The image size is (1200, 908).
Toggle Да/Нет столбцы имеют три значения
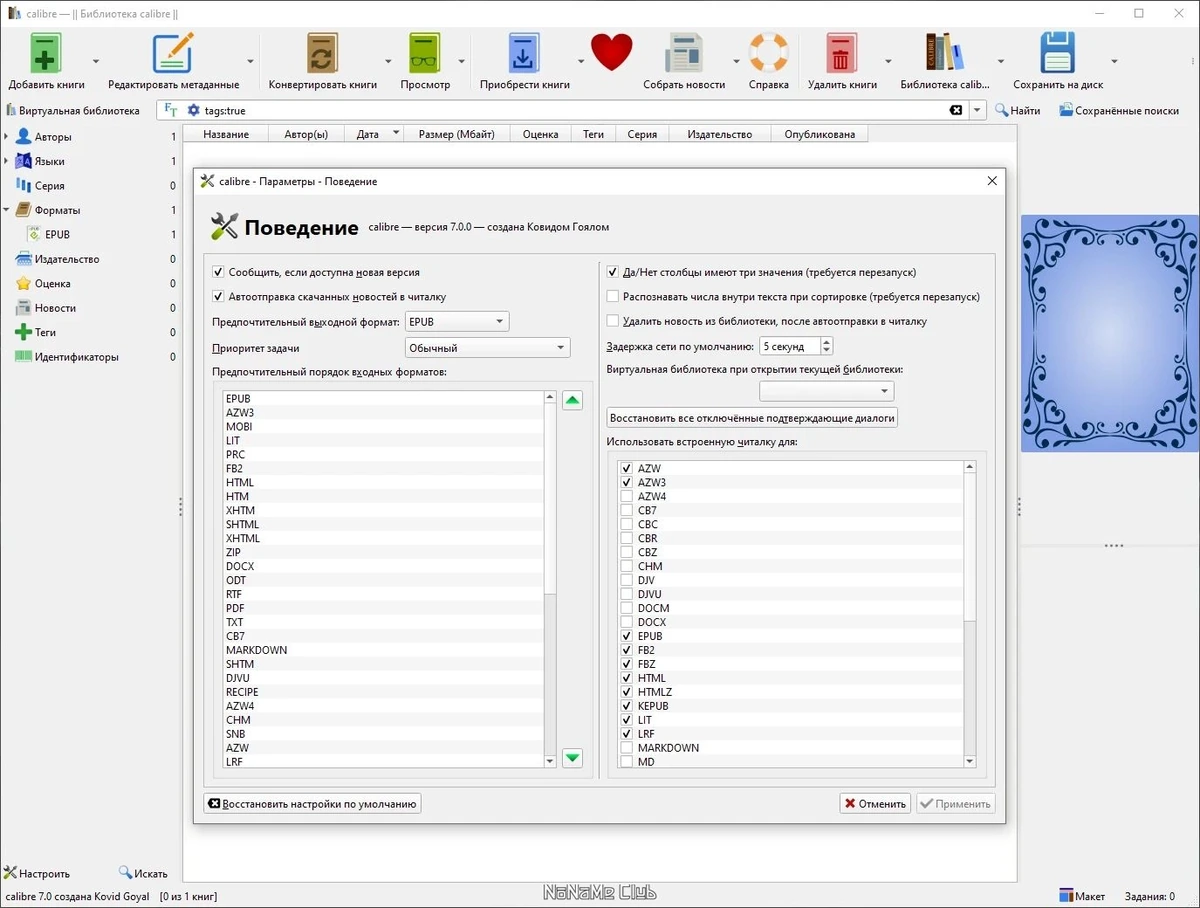pos(613,272)
